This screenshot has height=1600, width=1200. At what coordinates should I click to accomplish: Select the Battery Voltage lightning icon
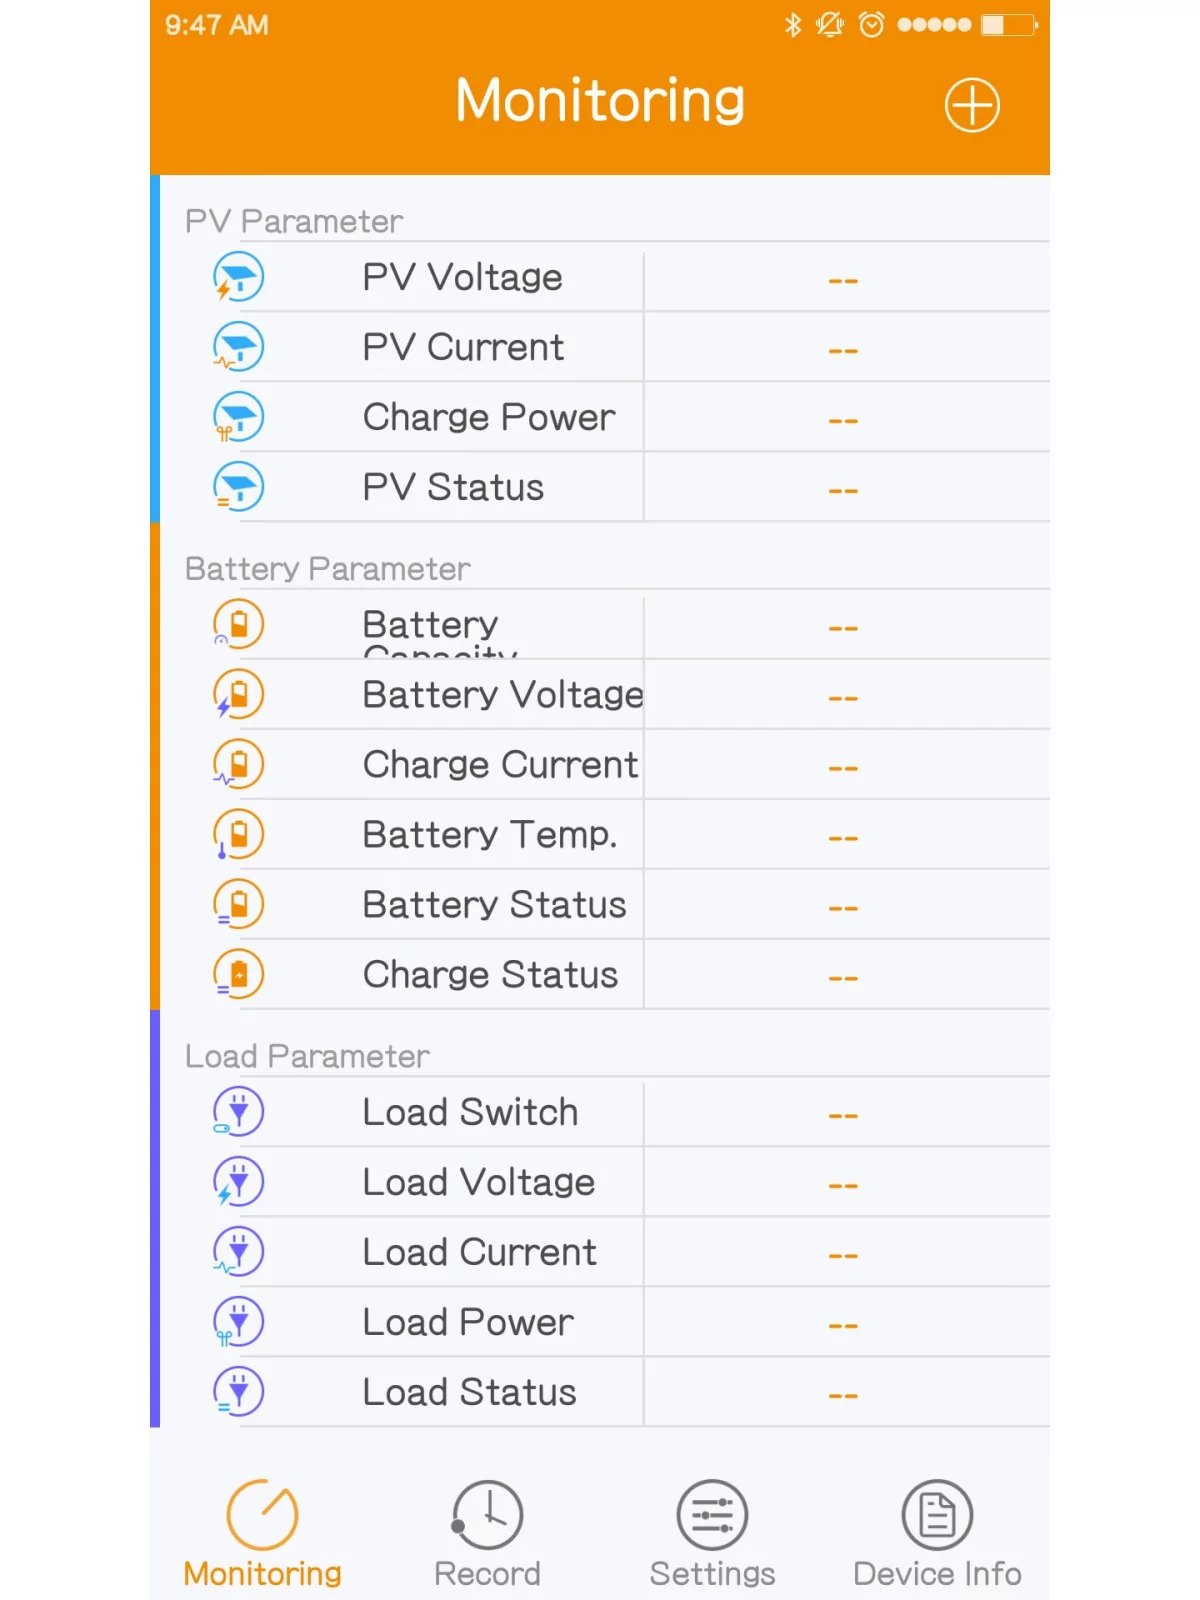(237, 694)
